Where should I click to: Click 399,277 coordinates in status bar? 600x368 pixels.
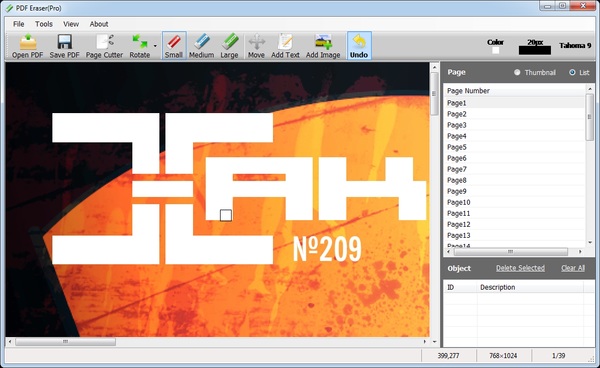(x=448, y=356)
